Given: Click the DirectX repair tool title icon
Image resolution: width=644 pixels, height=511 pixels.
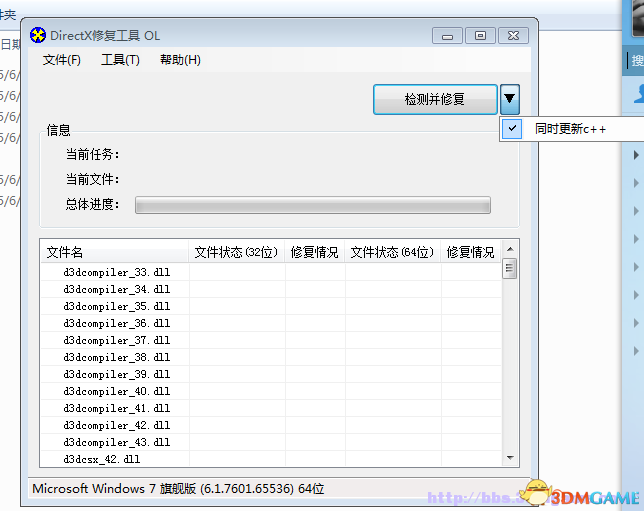Looking at the screenshot, I should coord(38,35).
